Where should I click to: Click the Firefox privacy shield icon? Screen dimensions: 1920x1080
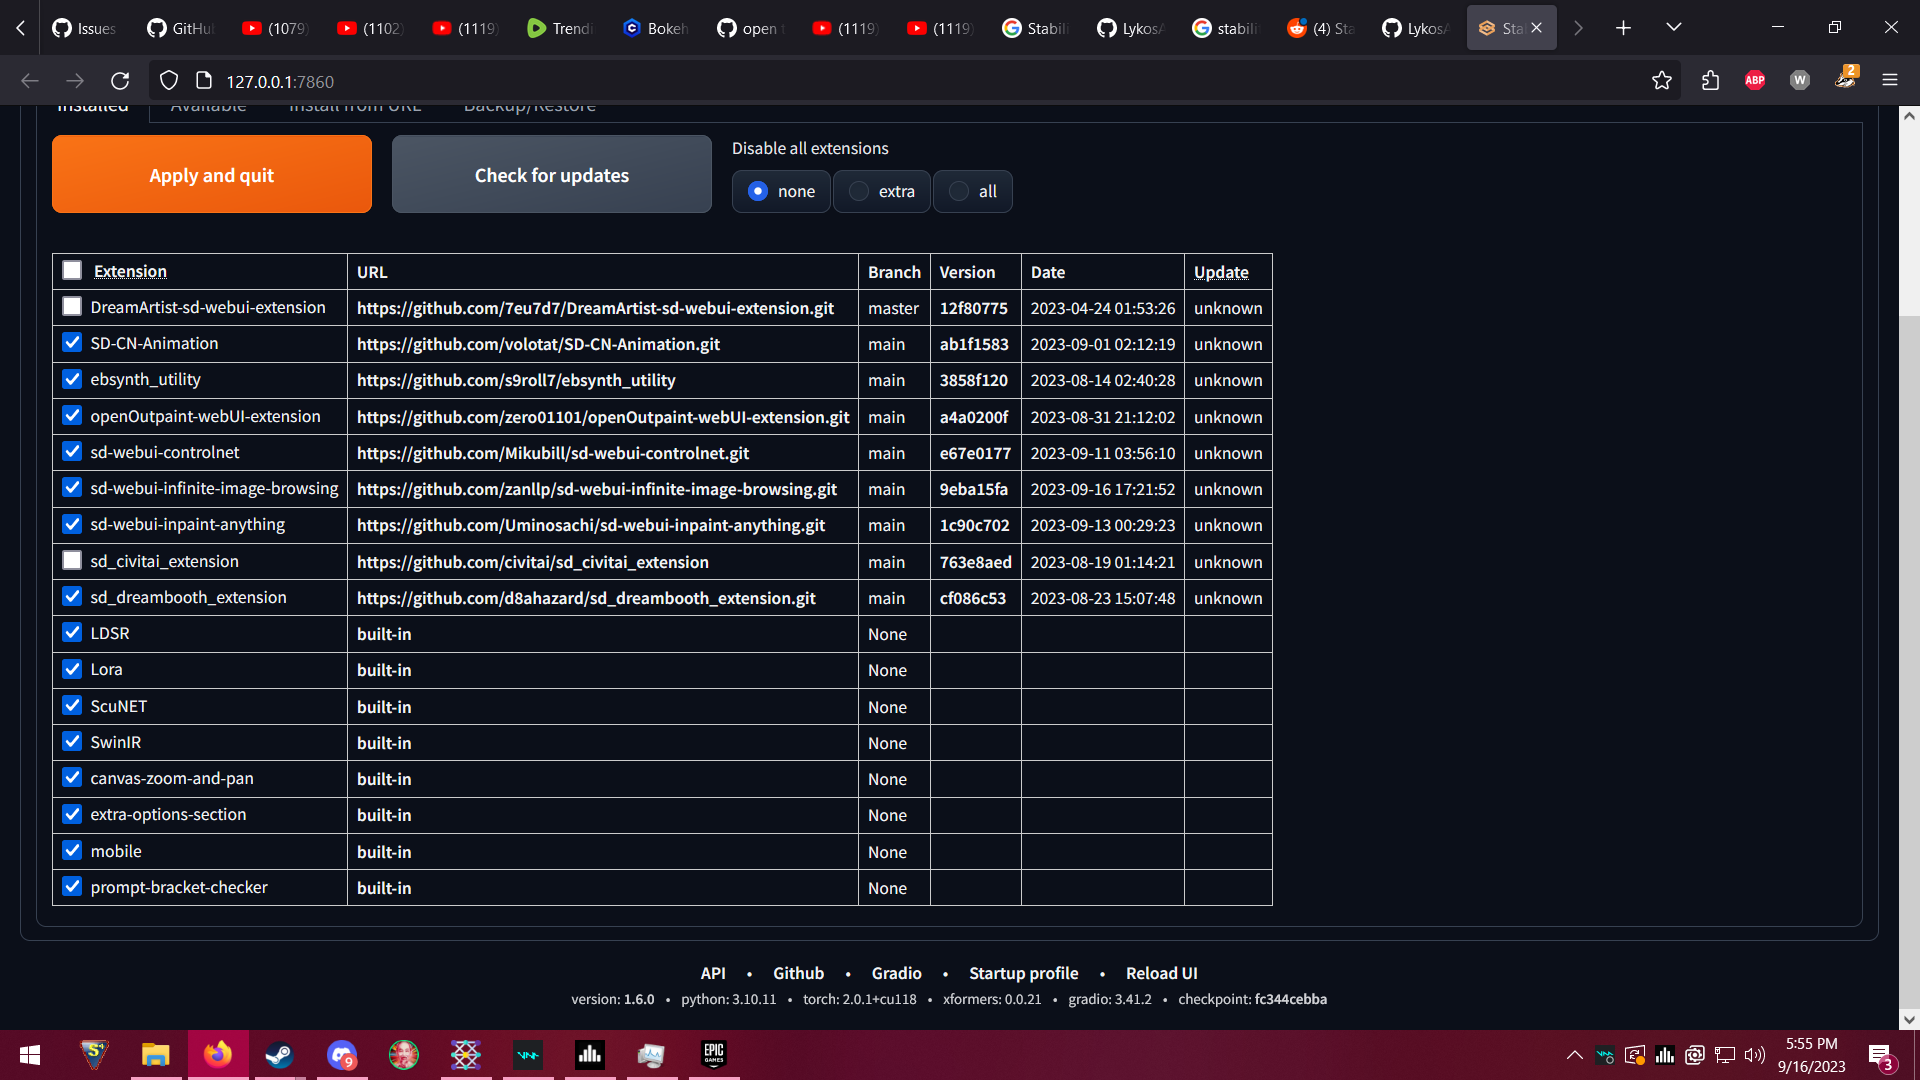click(168, 80)
